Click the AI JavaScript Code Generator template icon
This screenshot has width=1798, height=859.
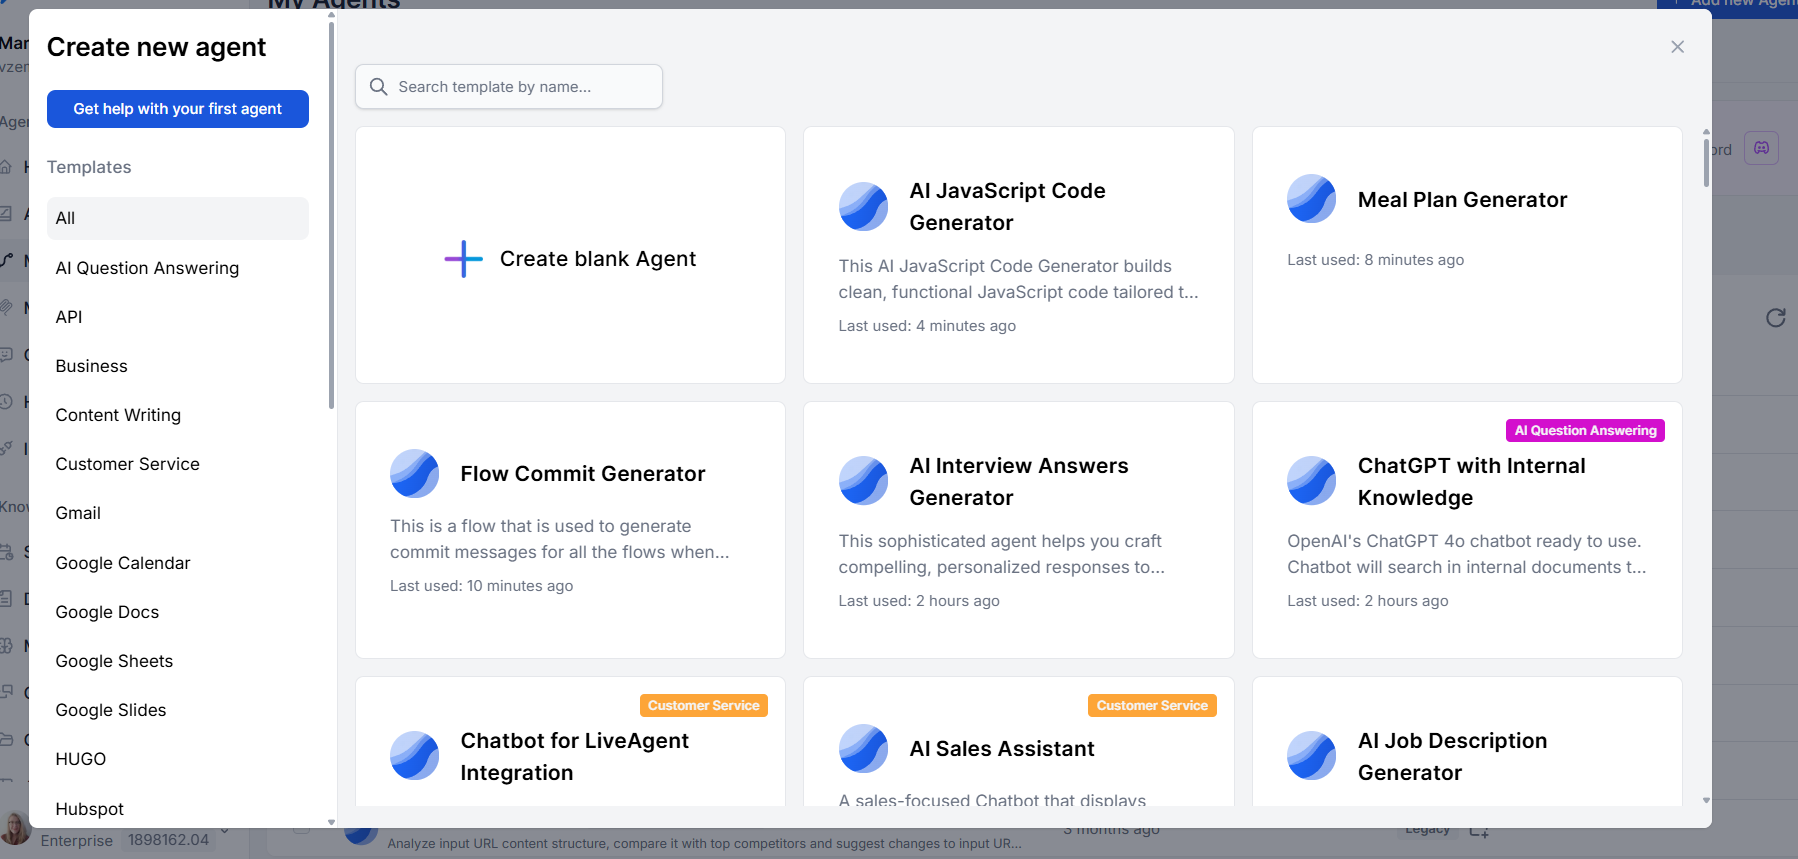863,207
